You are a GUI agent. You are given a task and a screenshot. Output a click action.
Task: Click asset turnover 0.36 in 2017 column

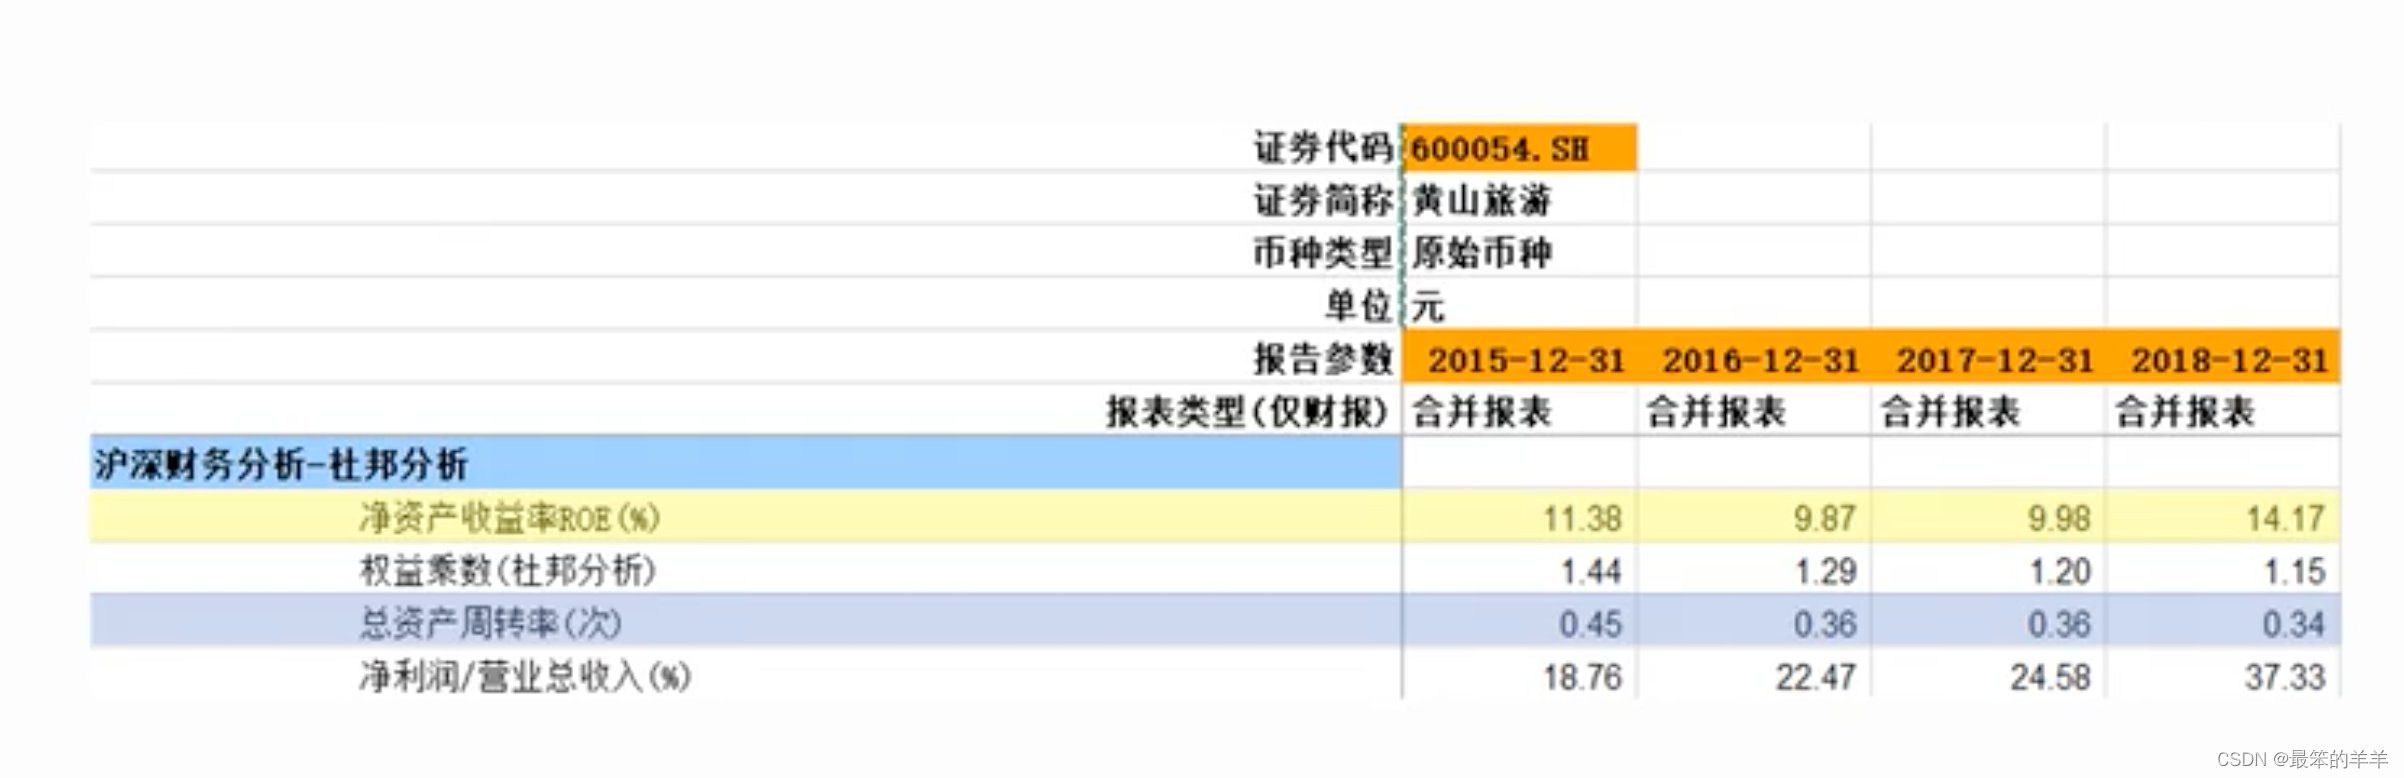point(2059,624)
